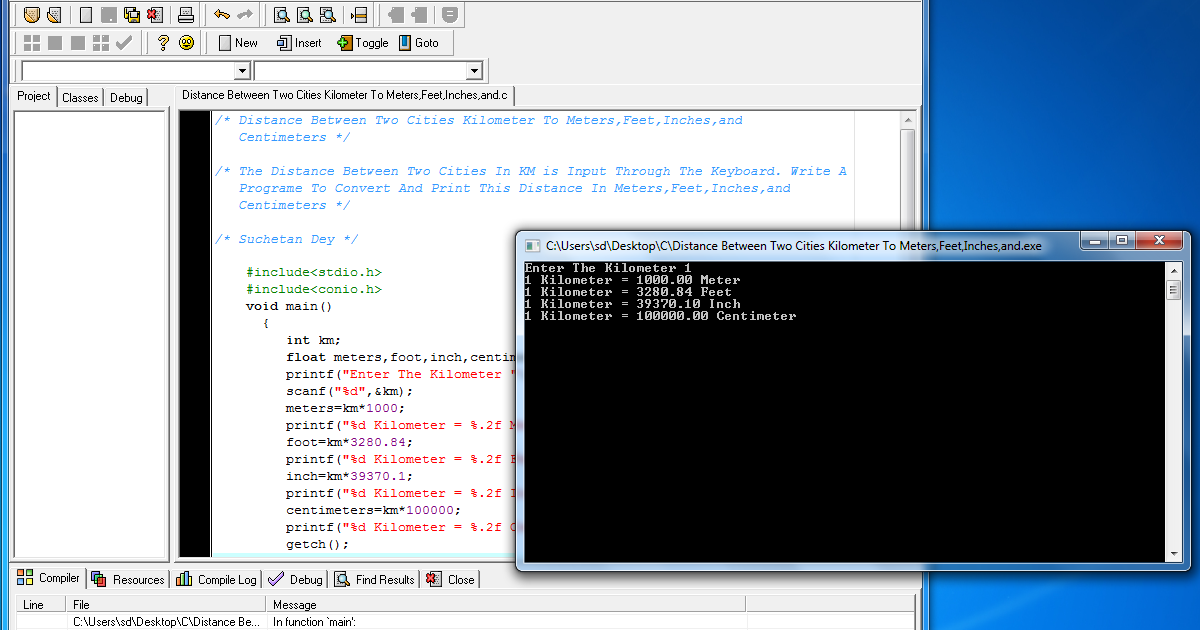Click the File column header

click(x=167, y=604)
